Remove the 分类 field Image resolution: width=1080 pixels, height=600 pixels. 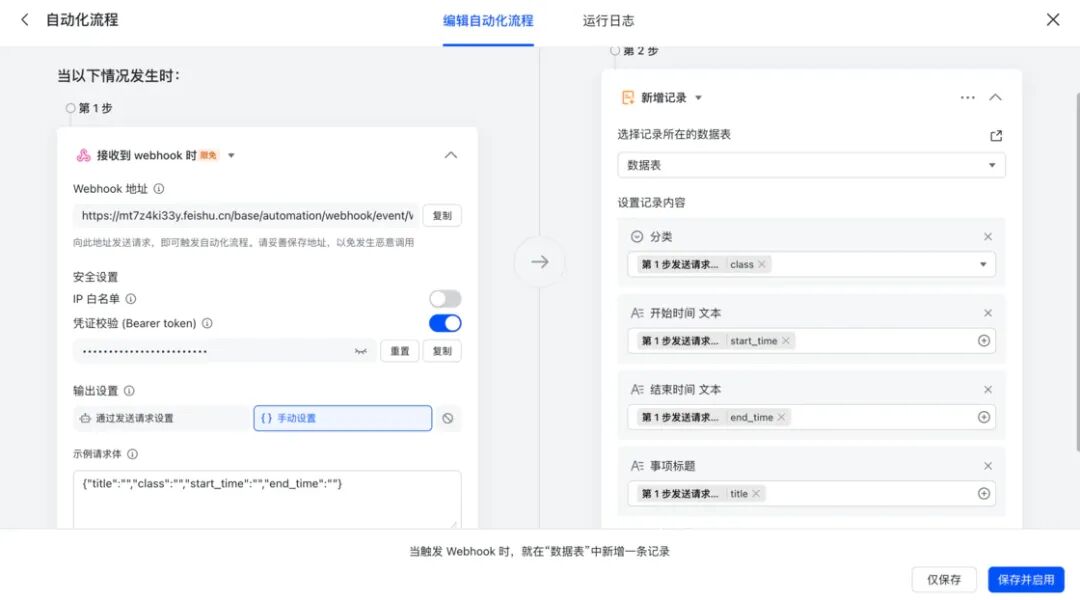988,237
